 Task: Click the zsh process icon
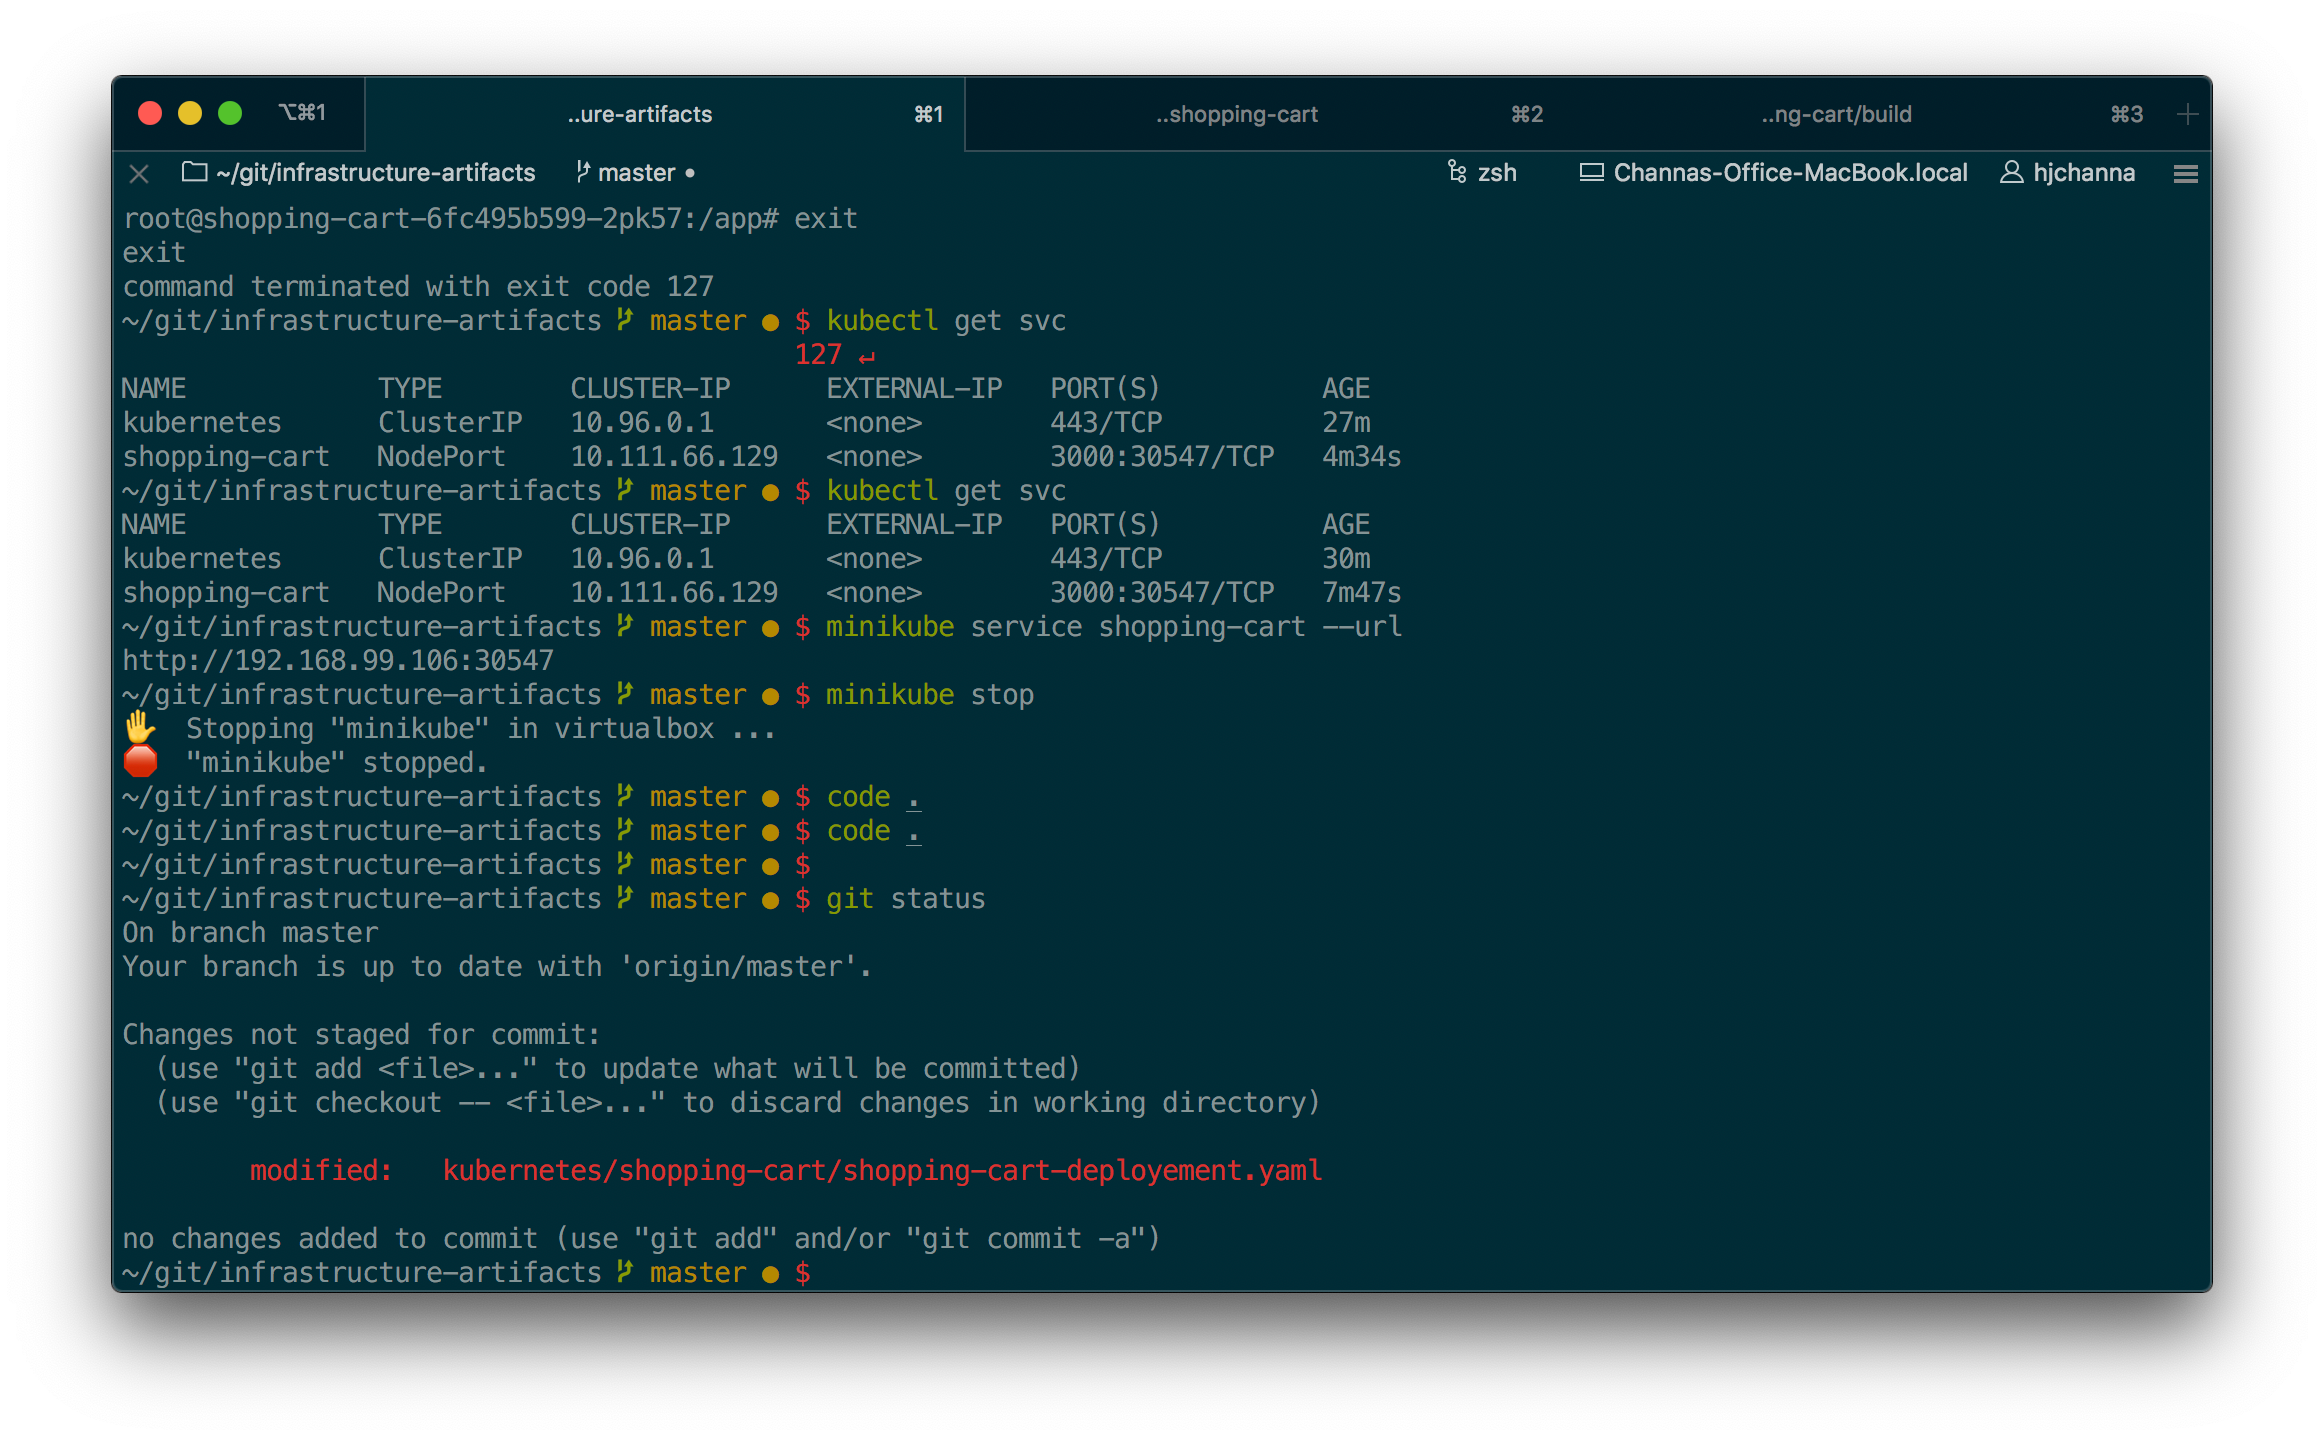[x=1457, y=172]
